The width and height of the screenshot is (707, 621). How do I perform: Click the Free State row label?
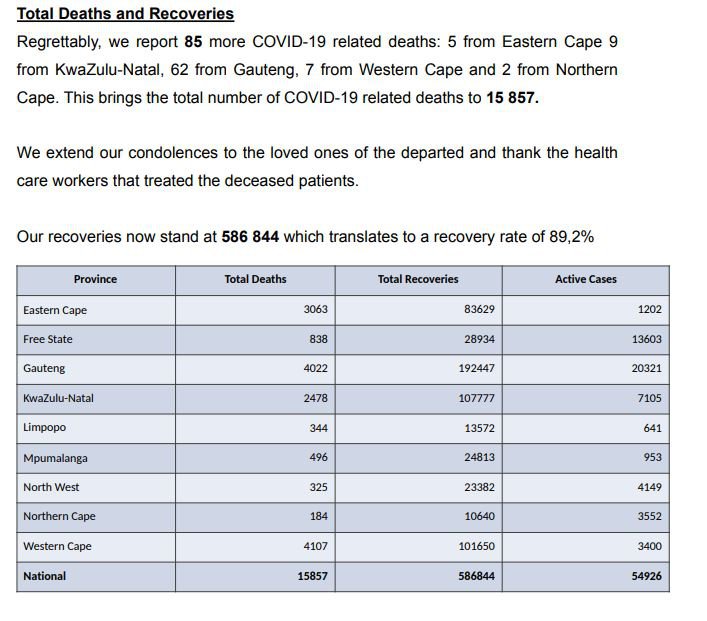click(x=48, y=339)
